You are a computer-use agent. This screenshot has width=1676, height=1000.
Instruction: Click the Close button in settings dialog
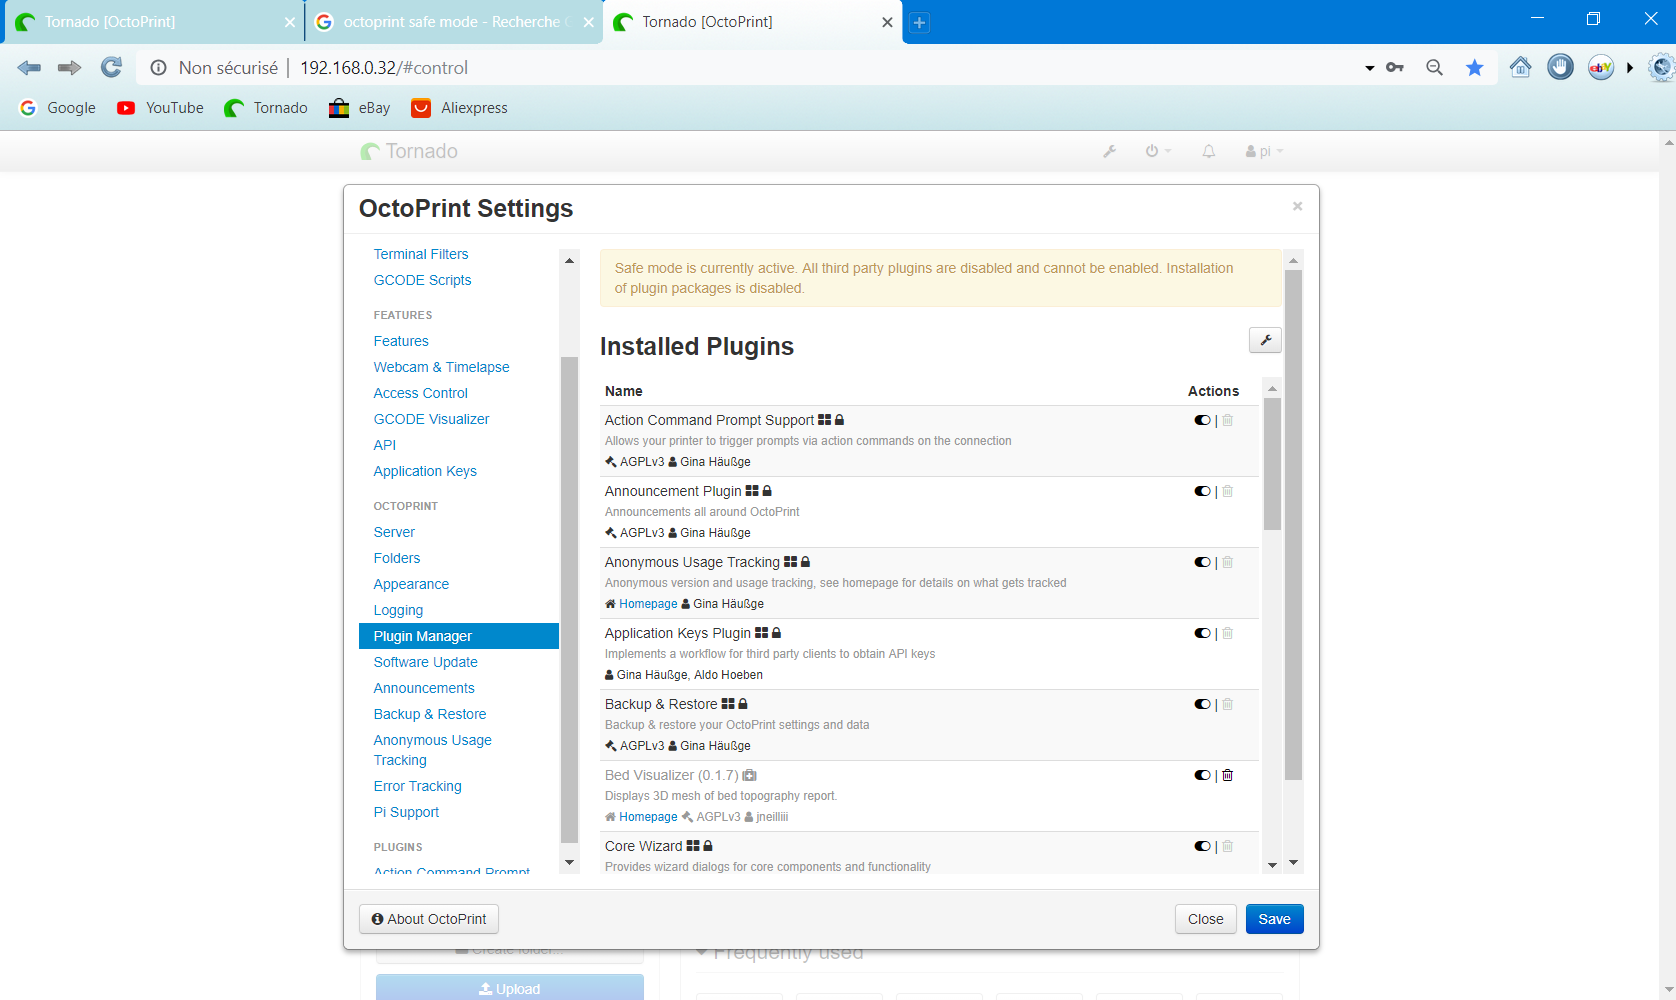(x=1206, y=919)
